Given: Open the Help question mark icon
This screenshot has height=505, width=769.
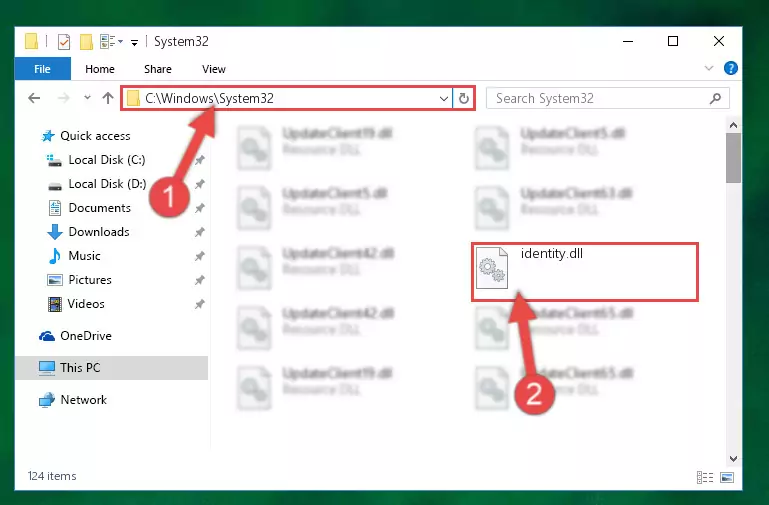Looking at the screenshot, I should pos(730,68).
